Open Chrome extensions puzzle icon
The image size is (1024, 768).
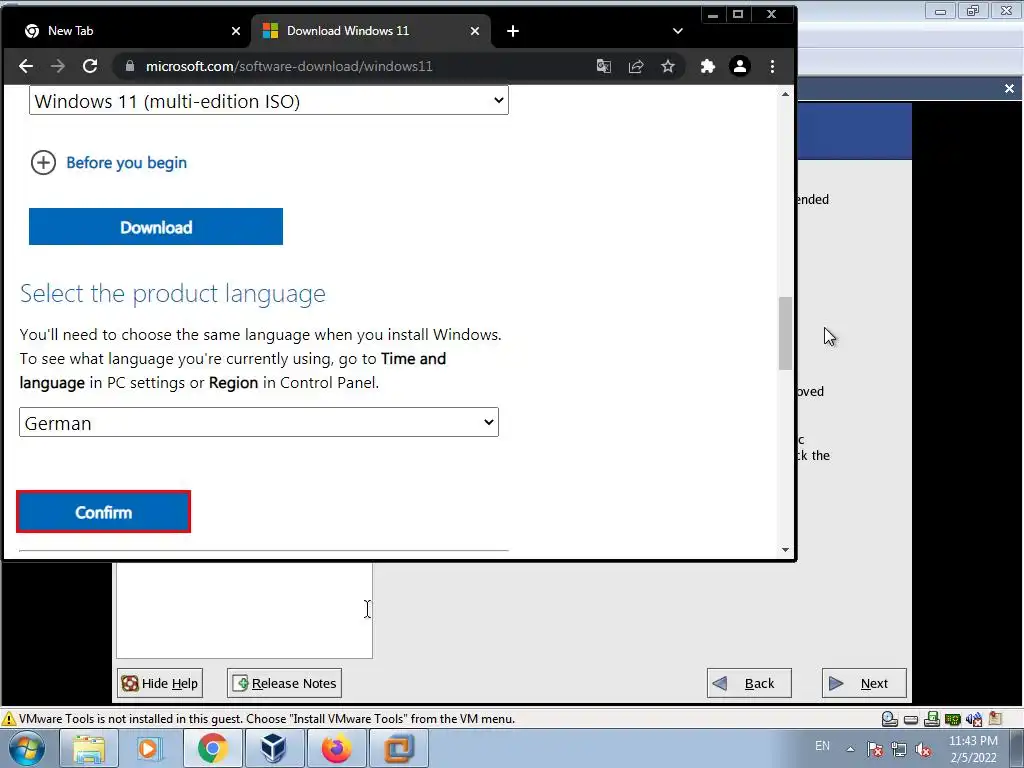pyautogui.click(x=707, y=66)
